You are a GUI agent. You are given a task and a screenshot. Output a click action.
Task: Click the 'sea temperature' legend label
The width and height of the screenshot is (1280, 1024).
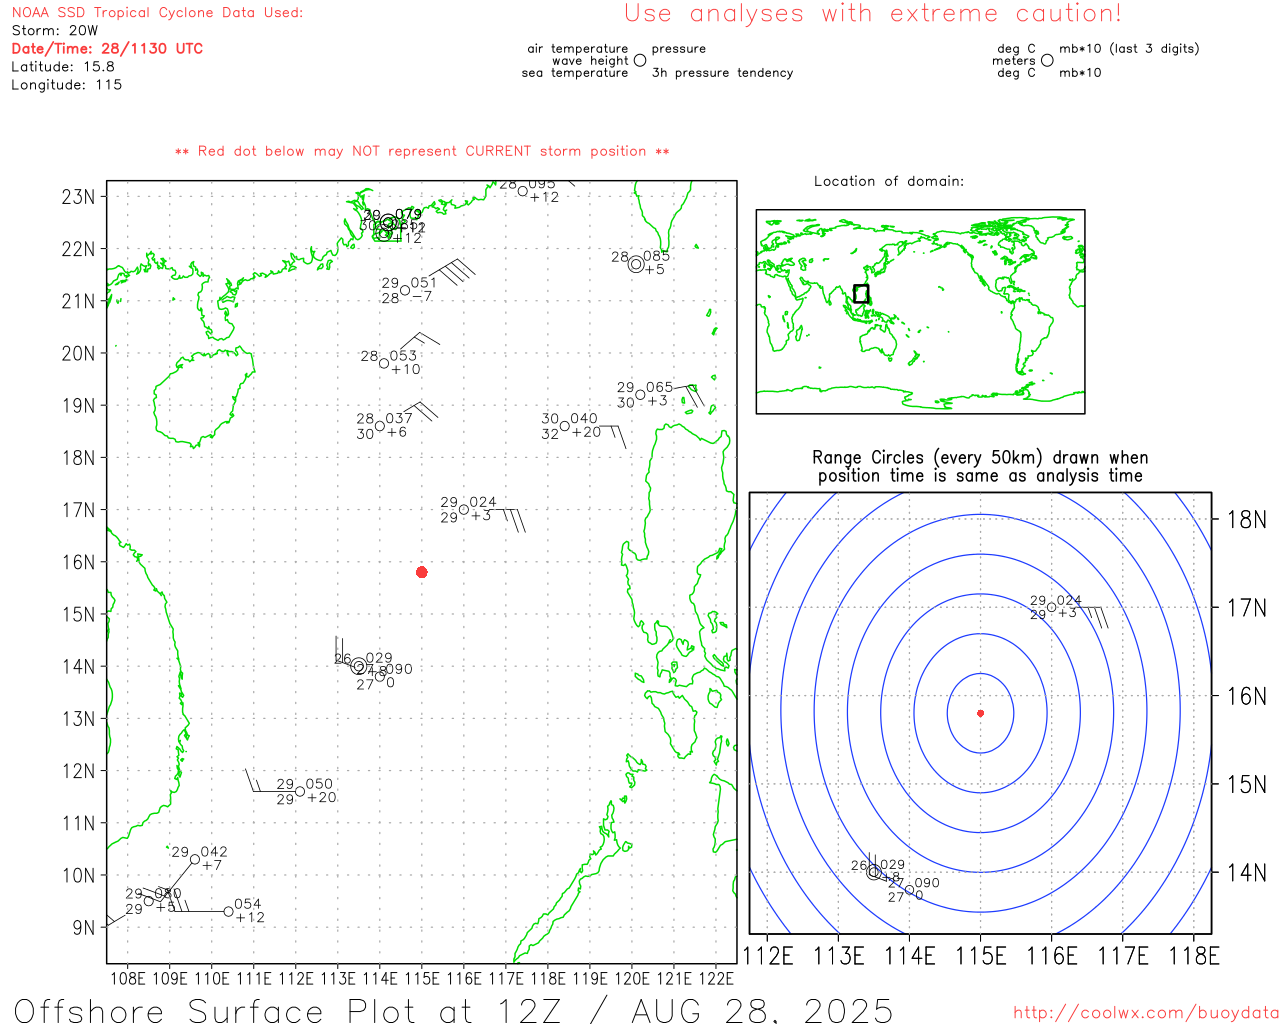[x=575, y=73]
